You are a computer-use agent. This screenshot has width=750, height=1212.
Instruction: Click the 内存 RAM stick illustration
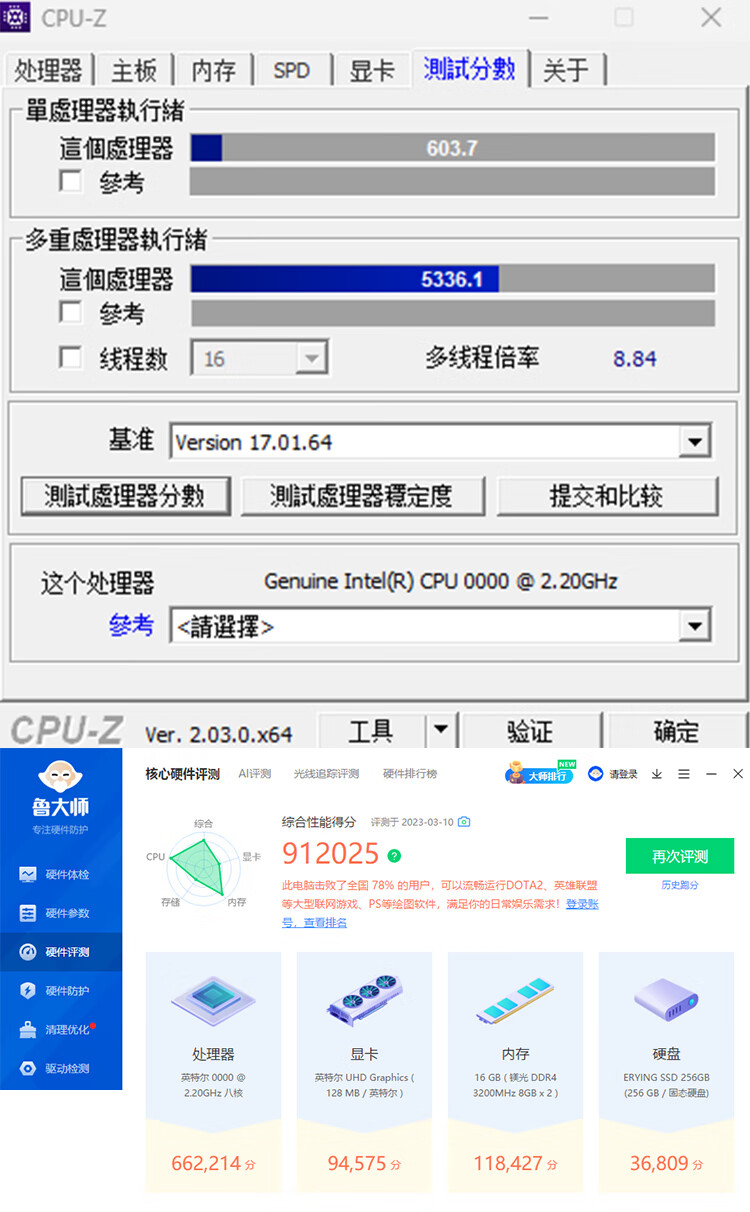click(x=515, y=1000)
